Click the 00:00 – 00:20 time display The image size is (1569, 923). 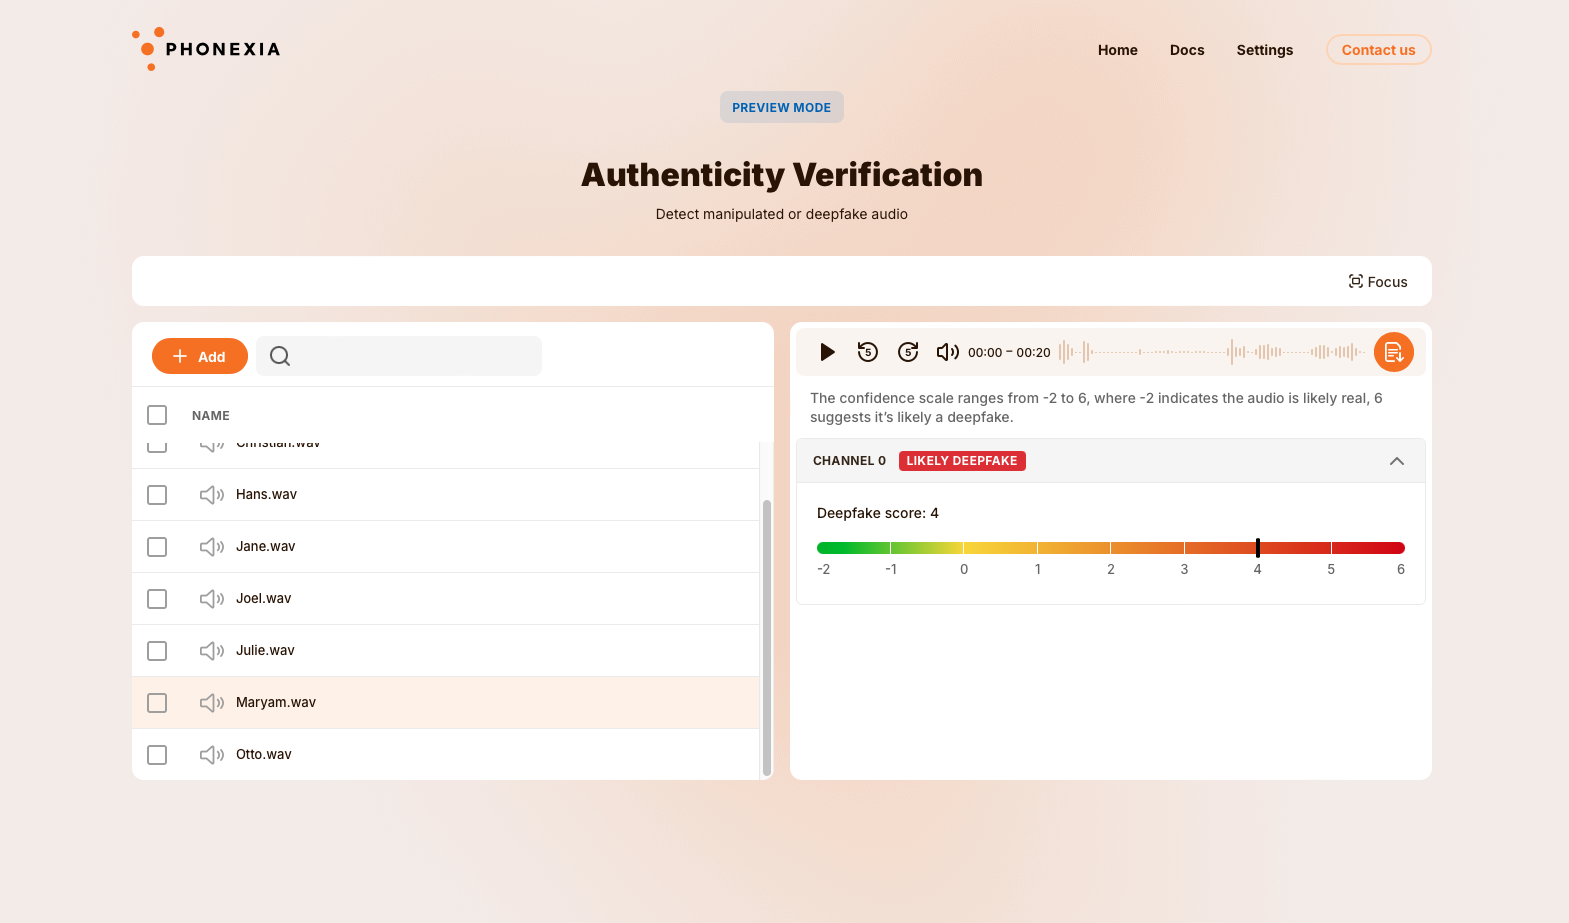[1009, 353]
